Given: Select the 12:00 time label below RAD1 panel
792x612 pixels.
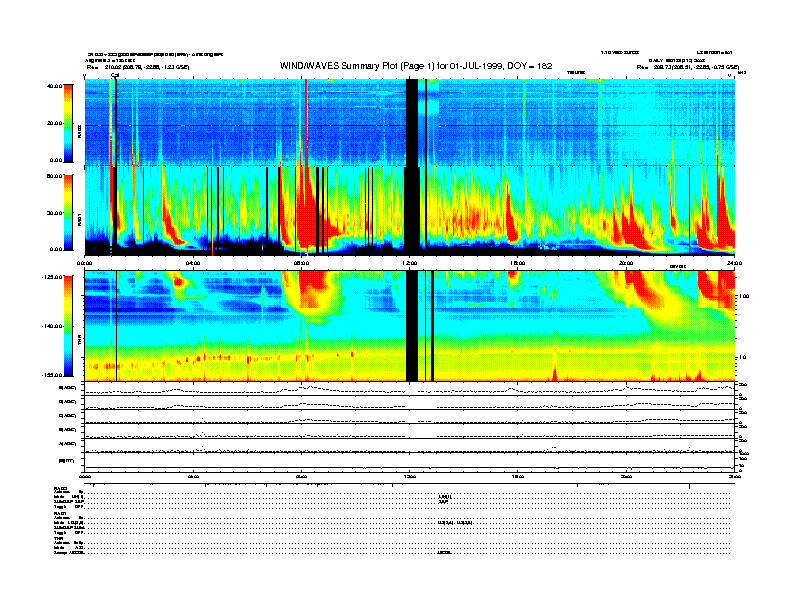Looking at the screenshot, I should [x=410, y=263].
